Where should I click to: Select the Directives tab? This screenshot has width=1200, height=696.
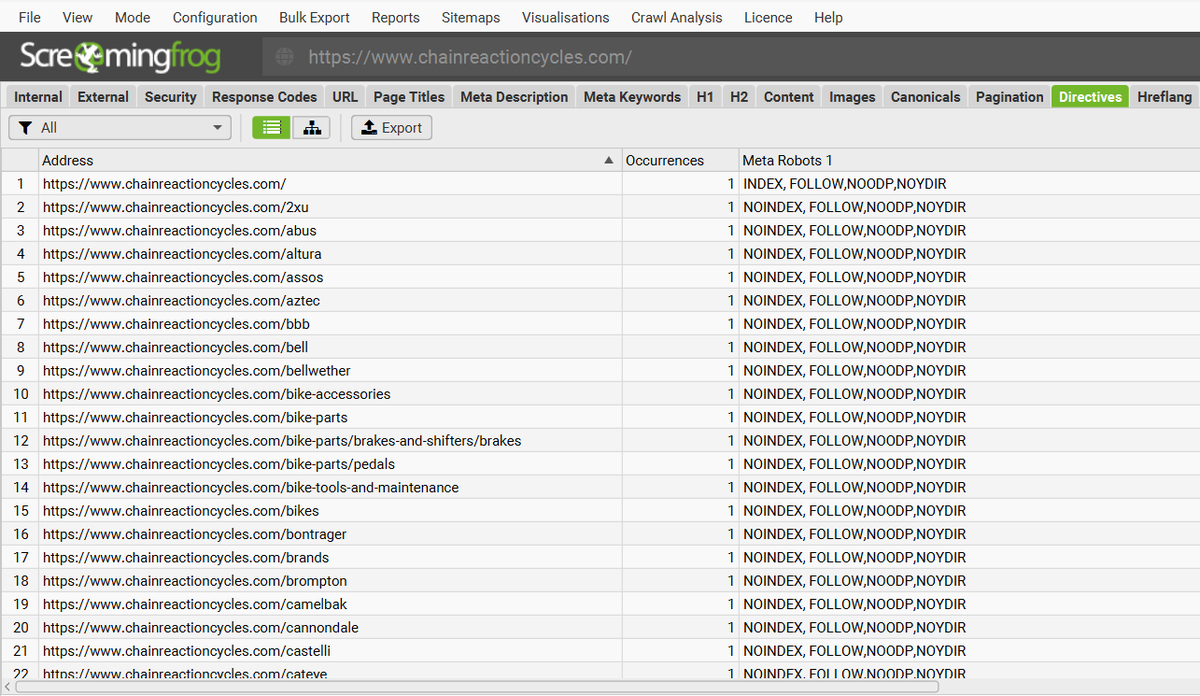coord(1090,97)
